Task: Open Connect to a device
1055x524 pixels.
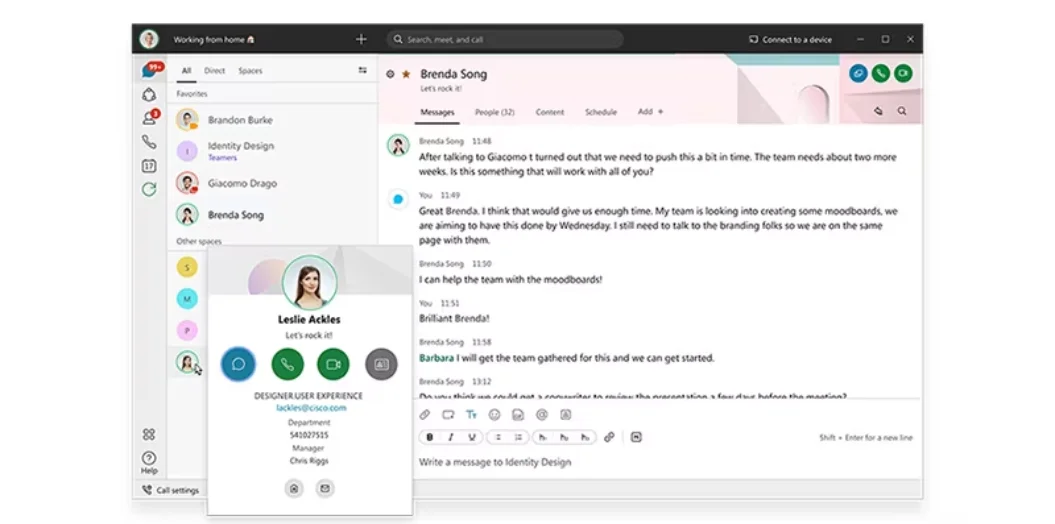Action: pos(791,40)
